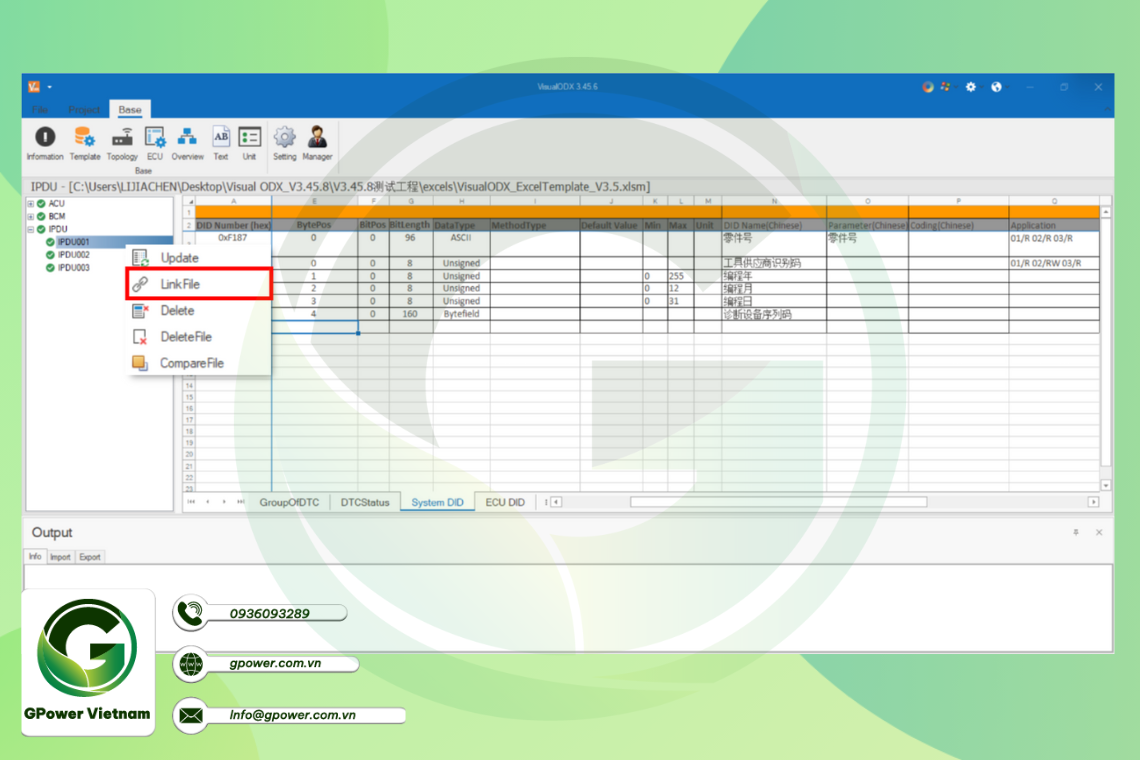Viewport: 1140px width, 760px height.
Task: Click the vertical scrollbar down arrow
Action: click(x=1106, y=485)
